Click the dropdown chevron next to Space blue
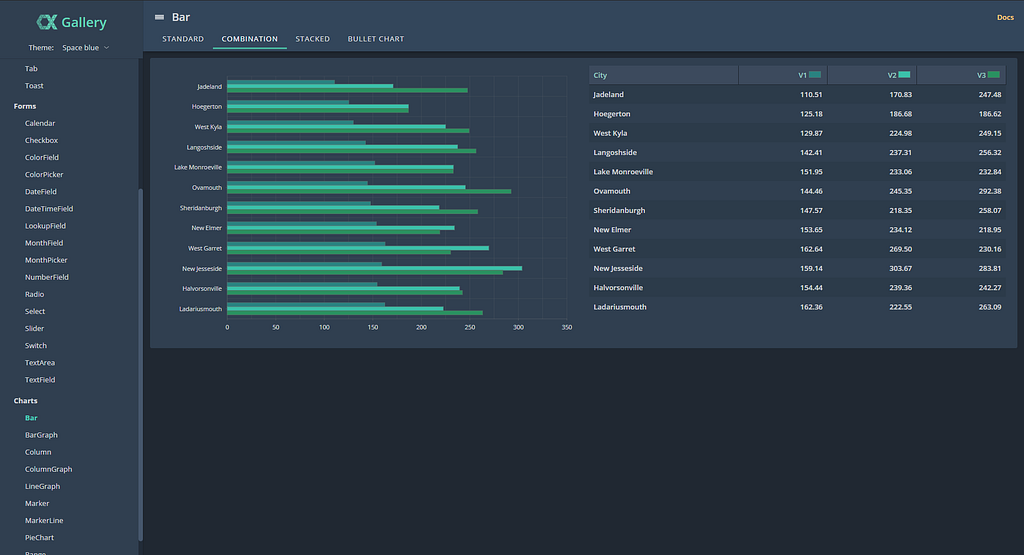The image size is (1024, 555). pyautogui.click(x=106, y=48)
